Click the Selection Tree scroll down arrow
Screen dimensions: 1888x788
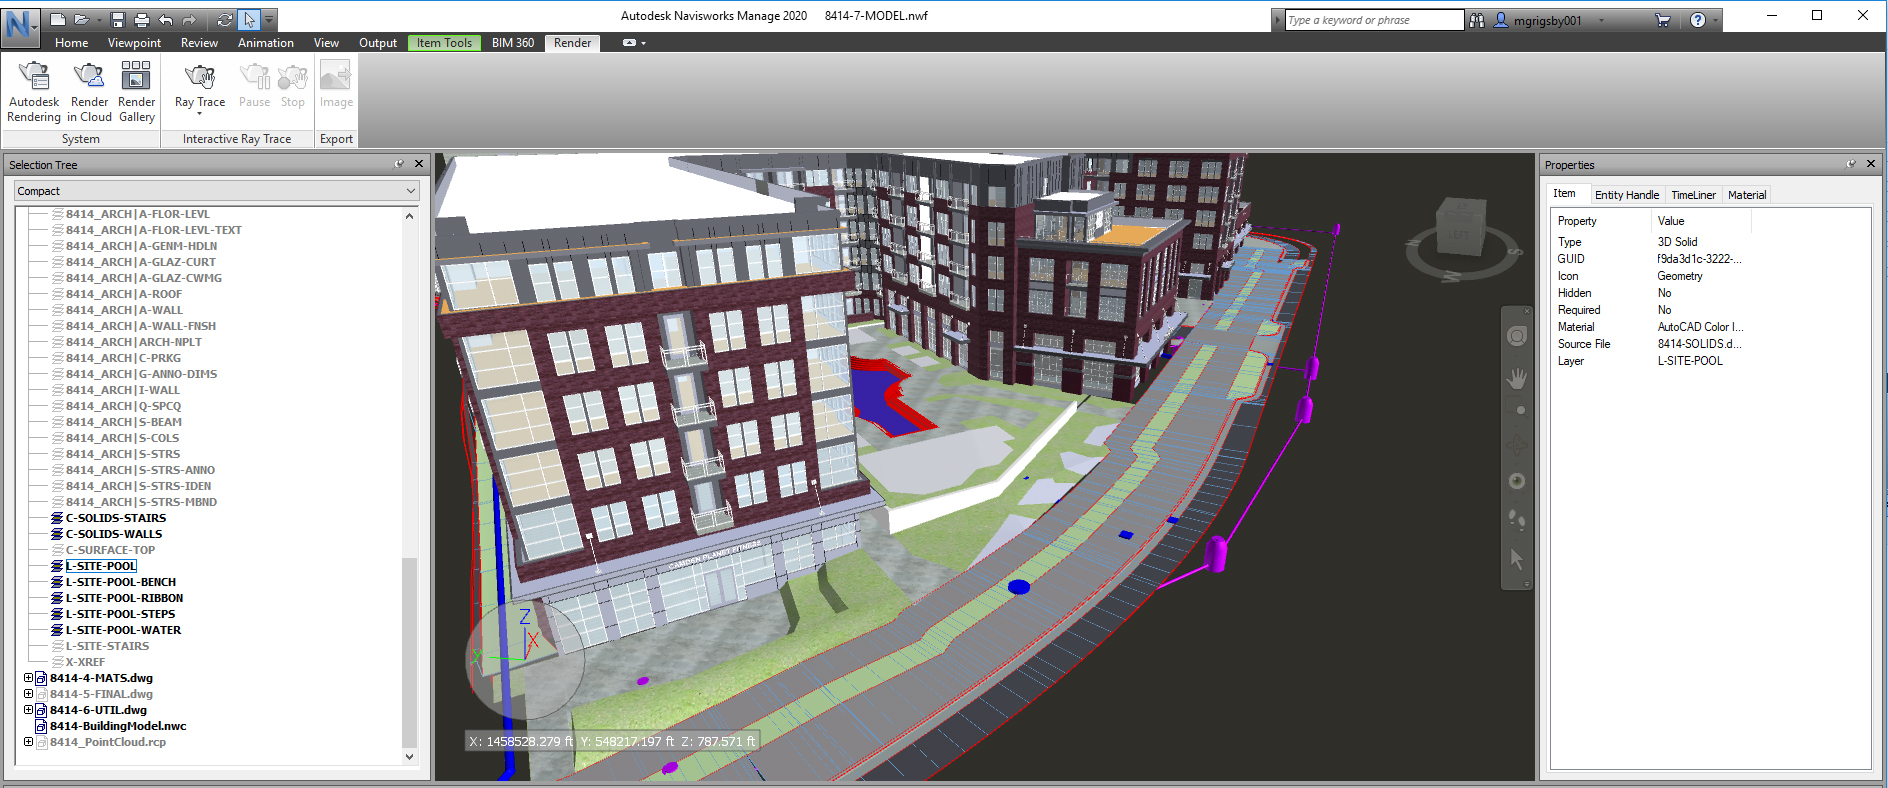[x=409, y=757]
